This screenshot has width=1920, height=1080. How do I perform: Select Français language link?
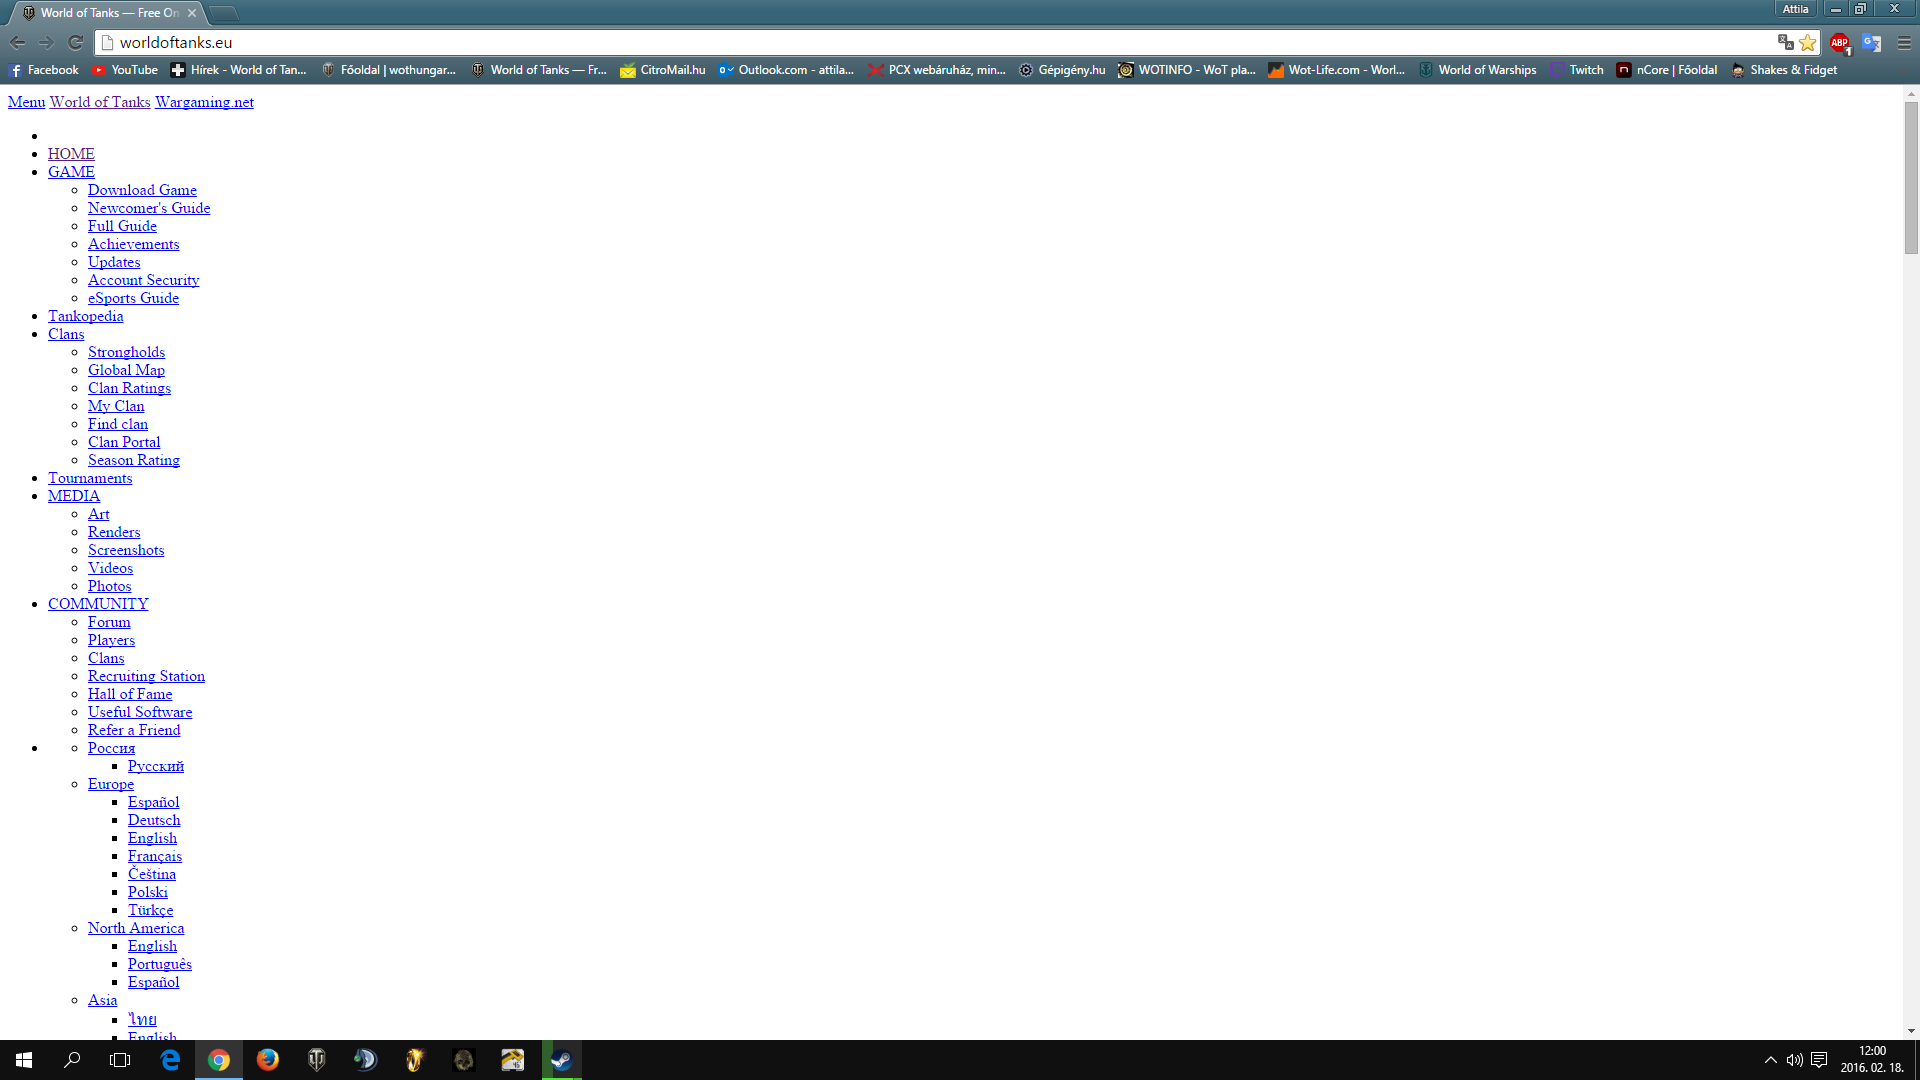pyautogui.click(x=155, y=856)
